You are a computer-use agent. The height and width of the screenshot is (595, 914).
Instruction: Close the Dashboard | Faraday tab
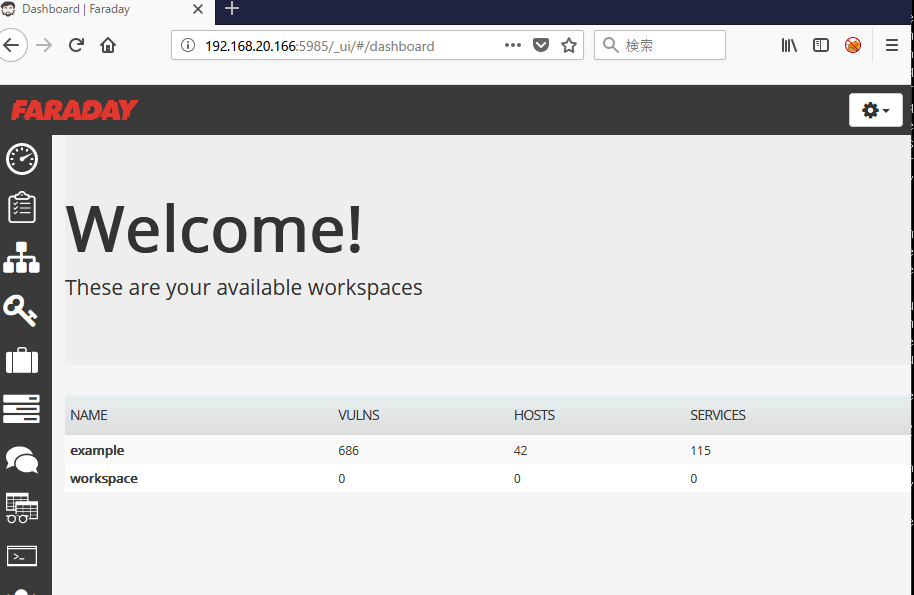coord(198,9)
